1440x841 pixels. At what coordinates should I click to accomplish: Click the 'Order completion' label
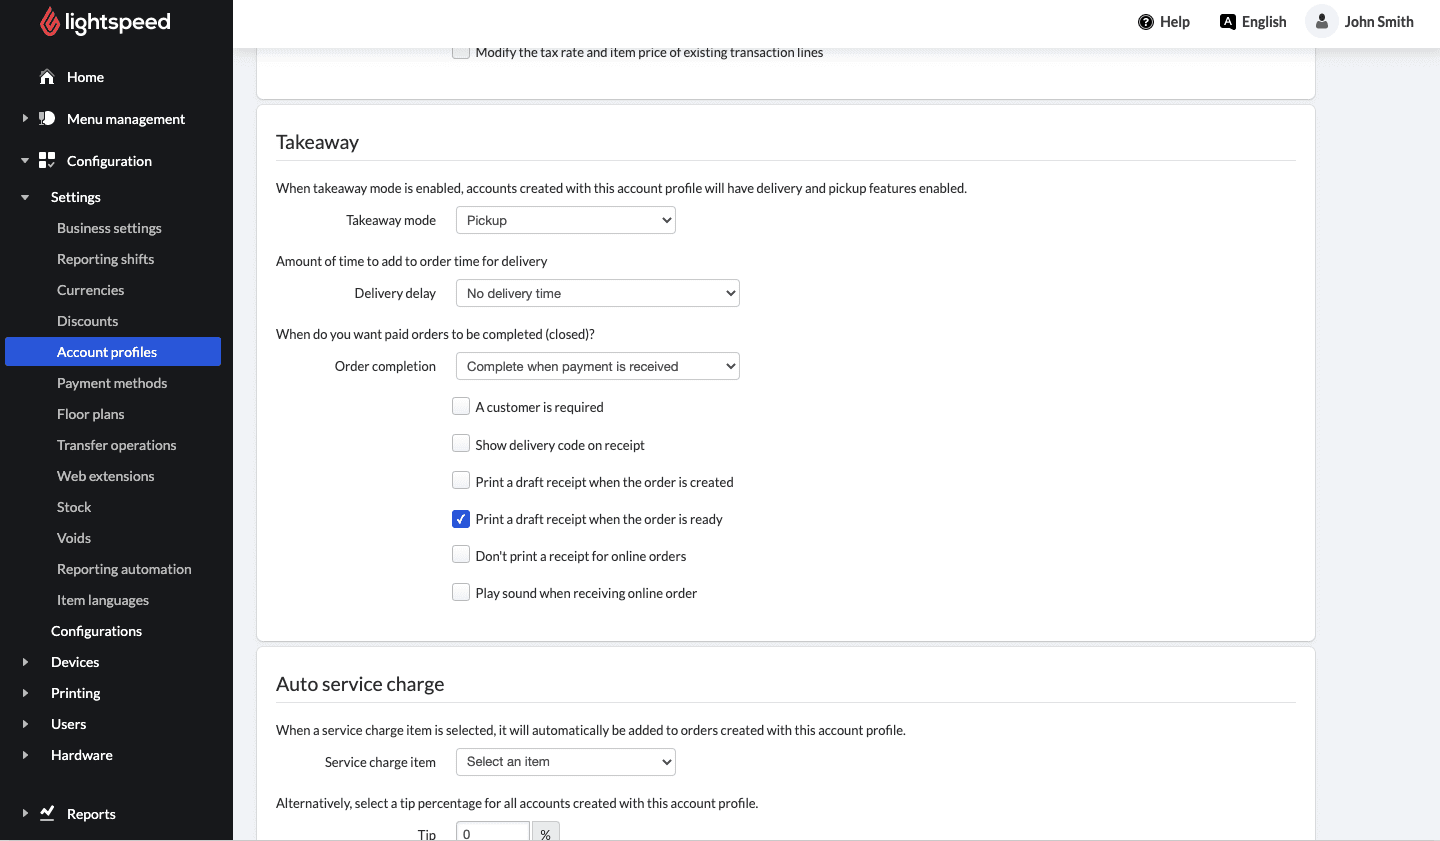click(385, 366)
